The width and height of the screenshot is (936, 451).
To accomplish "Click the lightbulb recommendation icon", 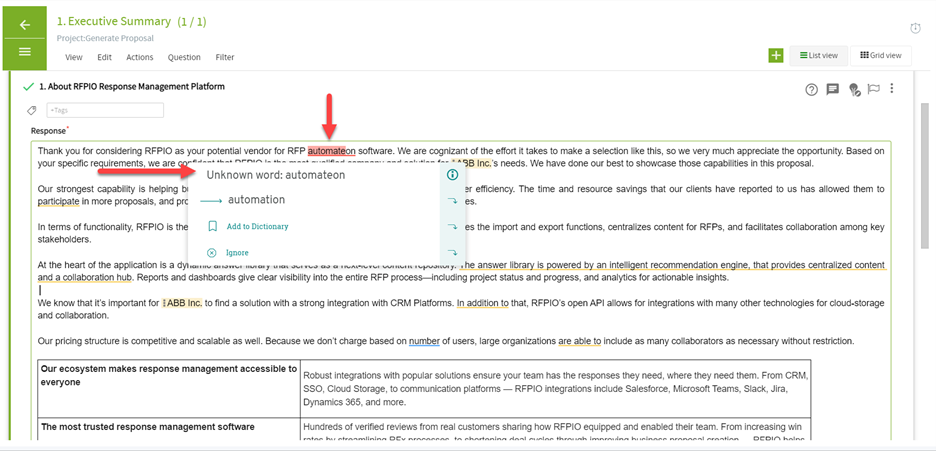I will pos(854,90).
